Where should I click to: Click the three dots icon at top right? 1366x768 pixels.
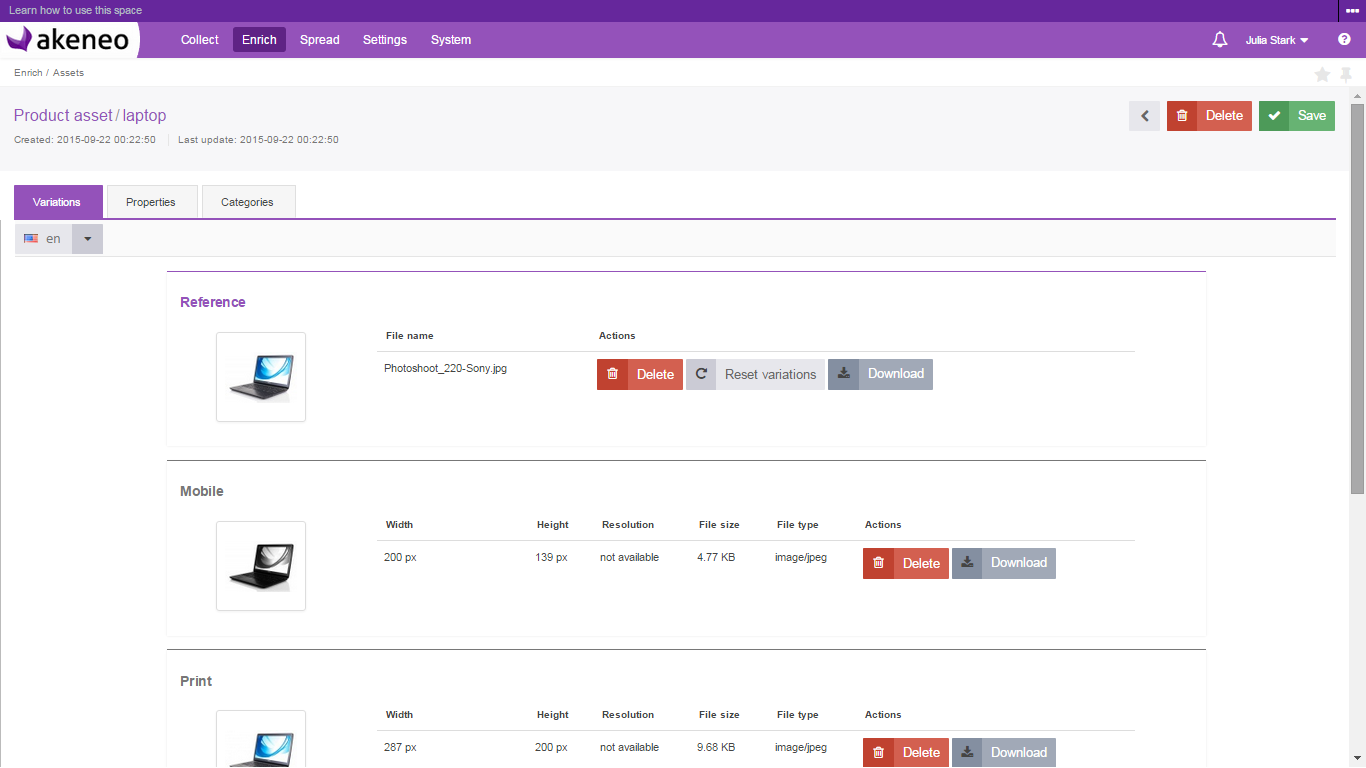1352,11
